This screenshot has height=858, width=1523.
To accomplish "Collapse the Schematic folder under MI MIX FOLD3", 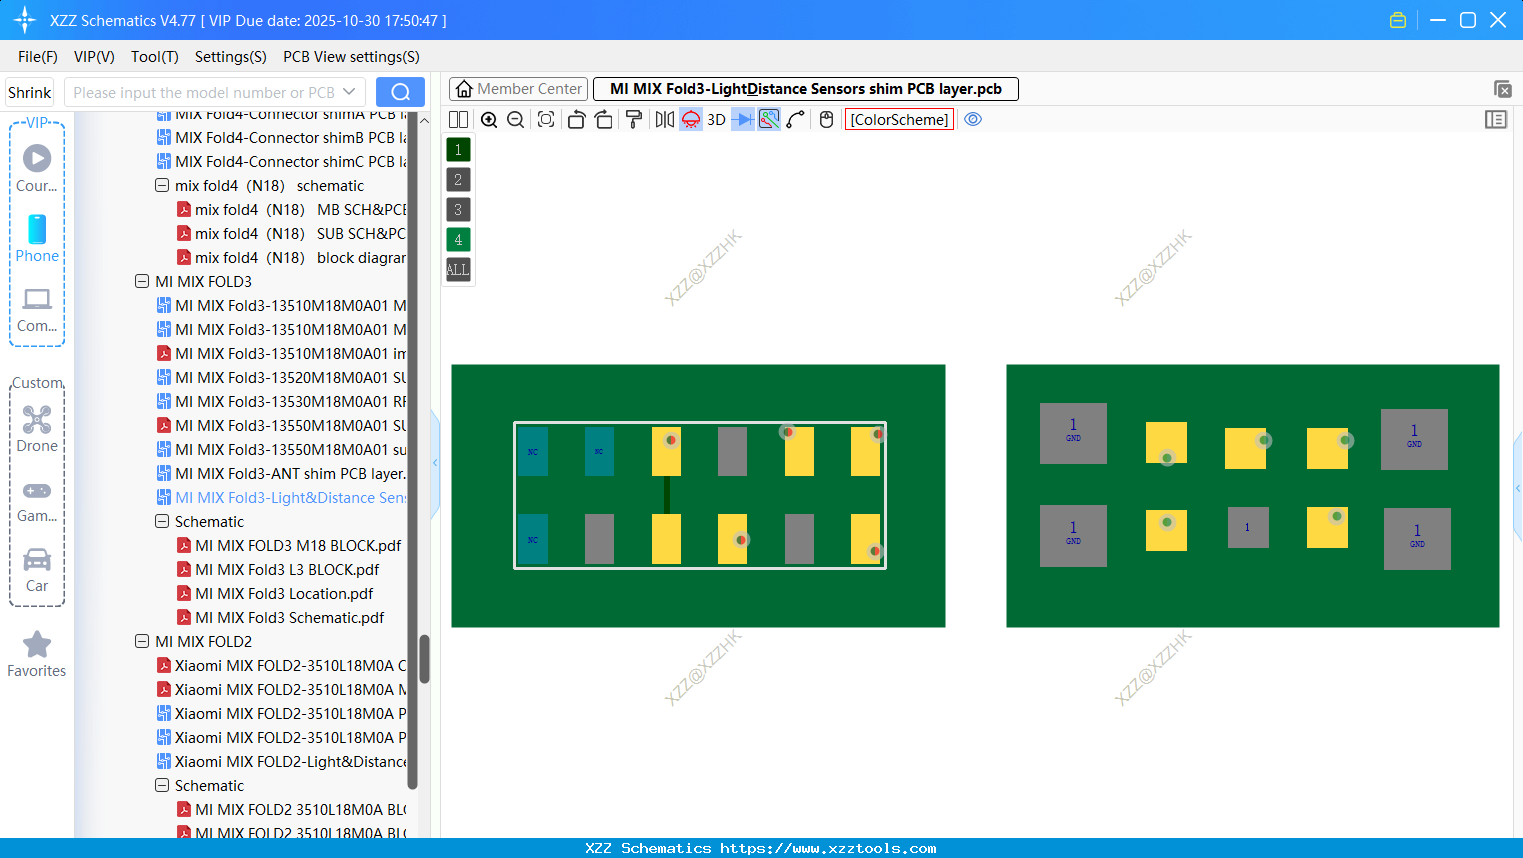I will coord(161,521).
